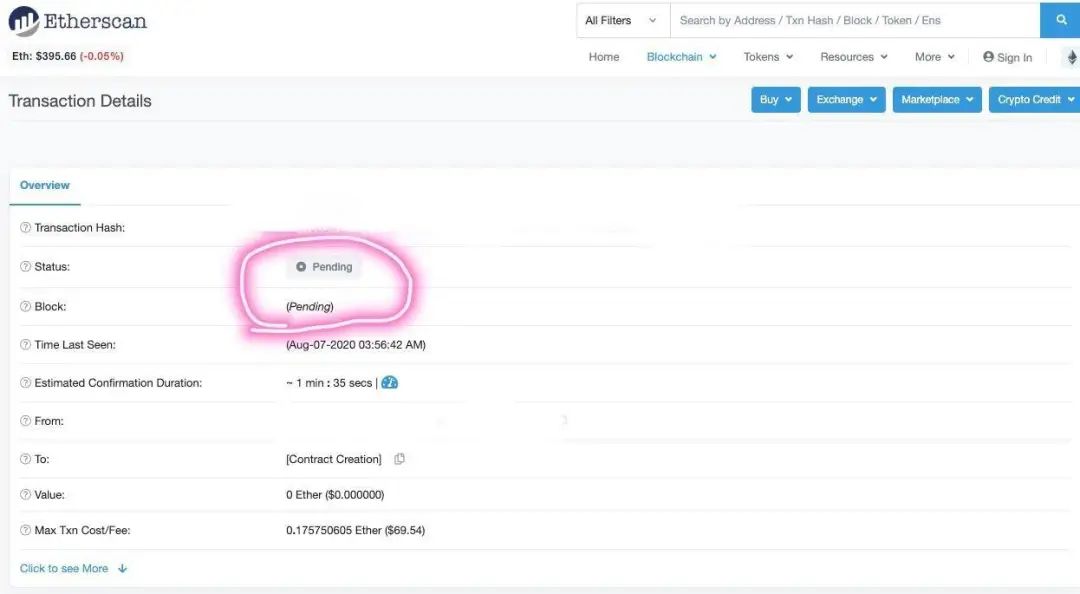1080x594 pixels.
Task: Open the Buy dropdown button
Action: click(x=776, y=100)
